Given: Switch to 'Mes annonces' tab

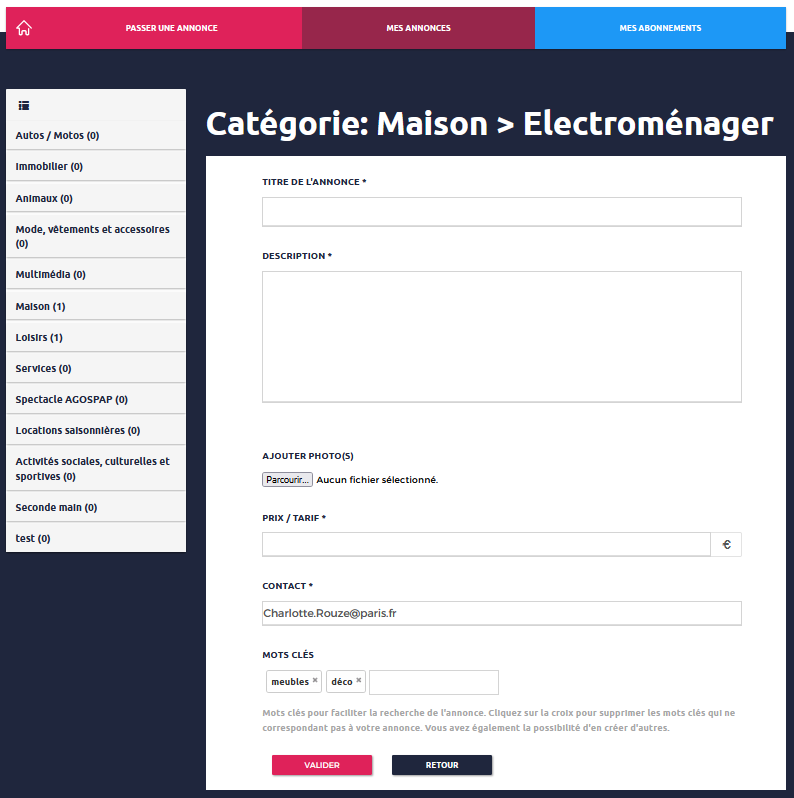Looking at the screenshot, I should tap(418, 28).
